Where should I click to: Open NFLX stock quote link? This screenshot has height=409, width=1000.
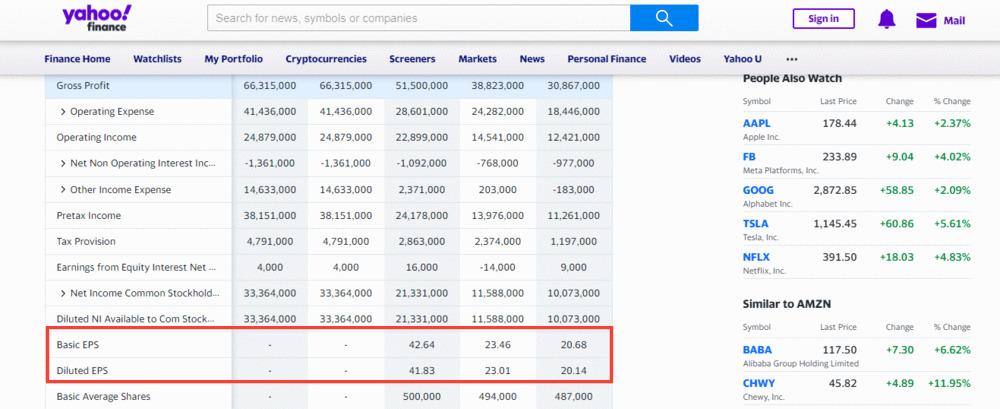[757, 257]
